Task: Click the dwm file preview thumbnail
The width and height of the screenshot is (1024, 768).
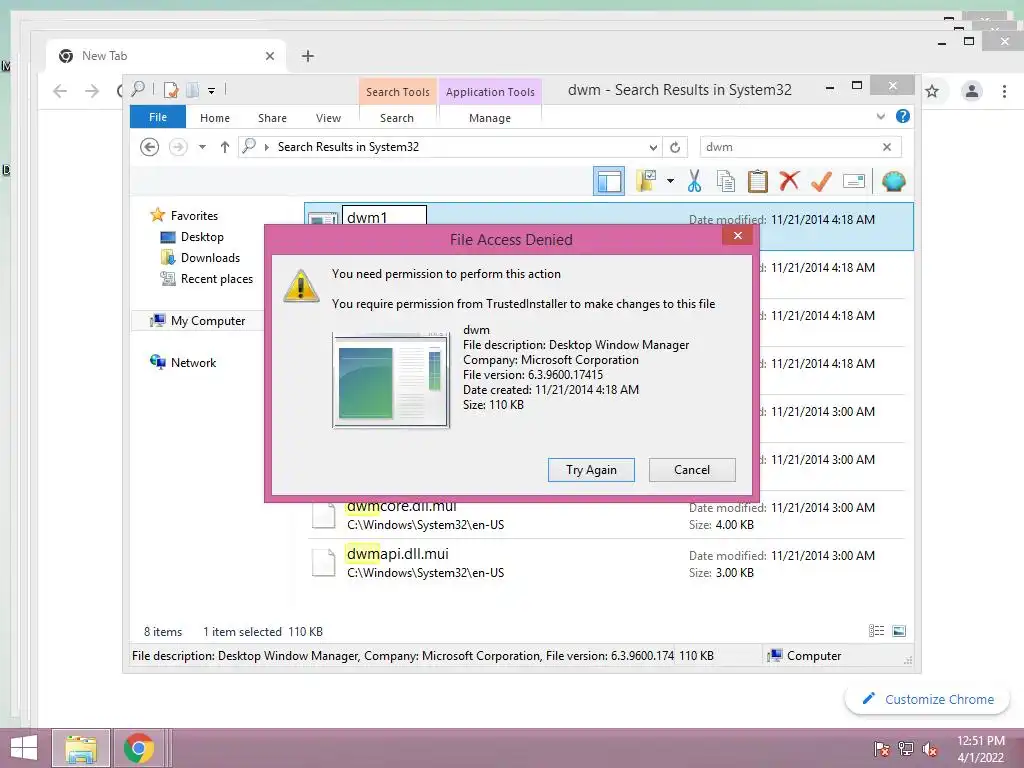Action: tap(391, 380)
